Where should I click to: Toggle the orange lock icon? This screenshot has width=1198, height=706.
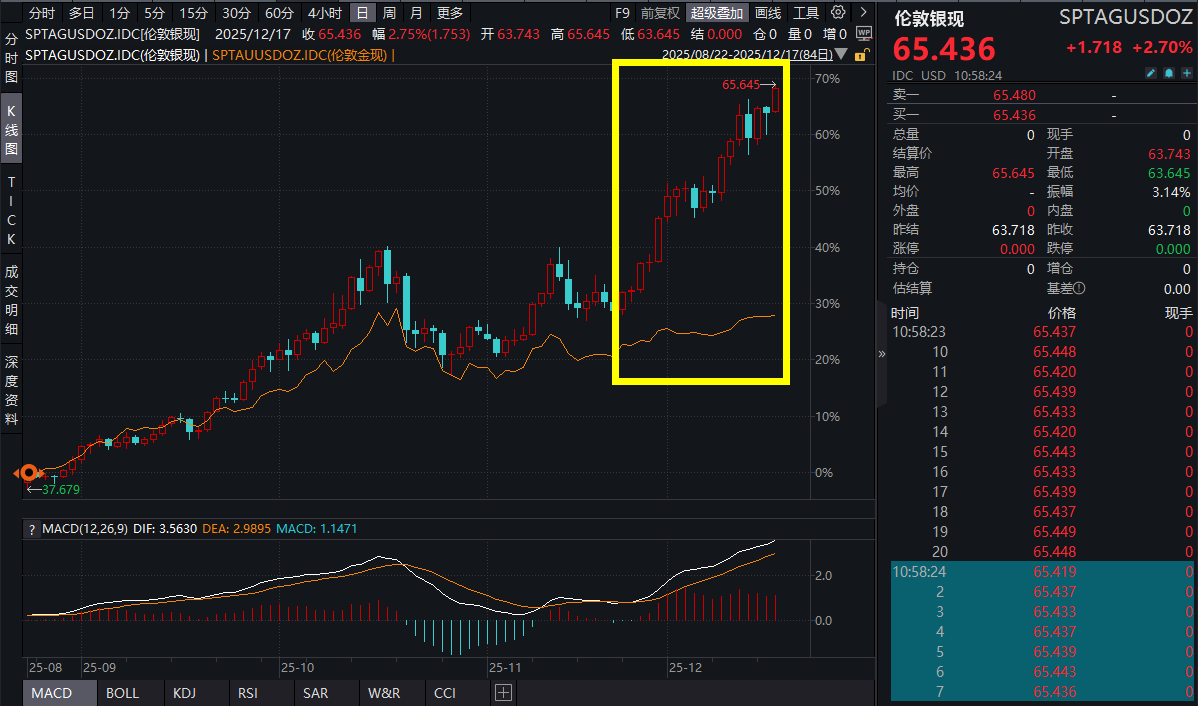pos(860,55)
